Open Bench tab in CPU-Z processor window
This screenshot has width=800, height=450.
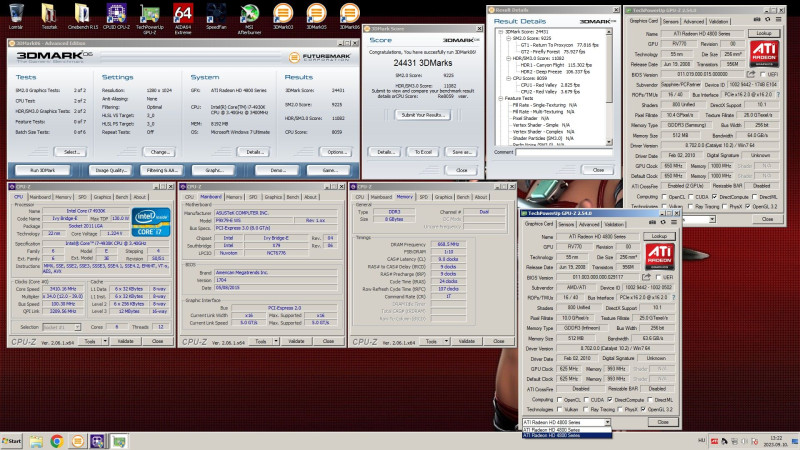[x=122, y=197]
